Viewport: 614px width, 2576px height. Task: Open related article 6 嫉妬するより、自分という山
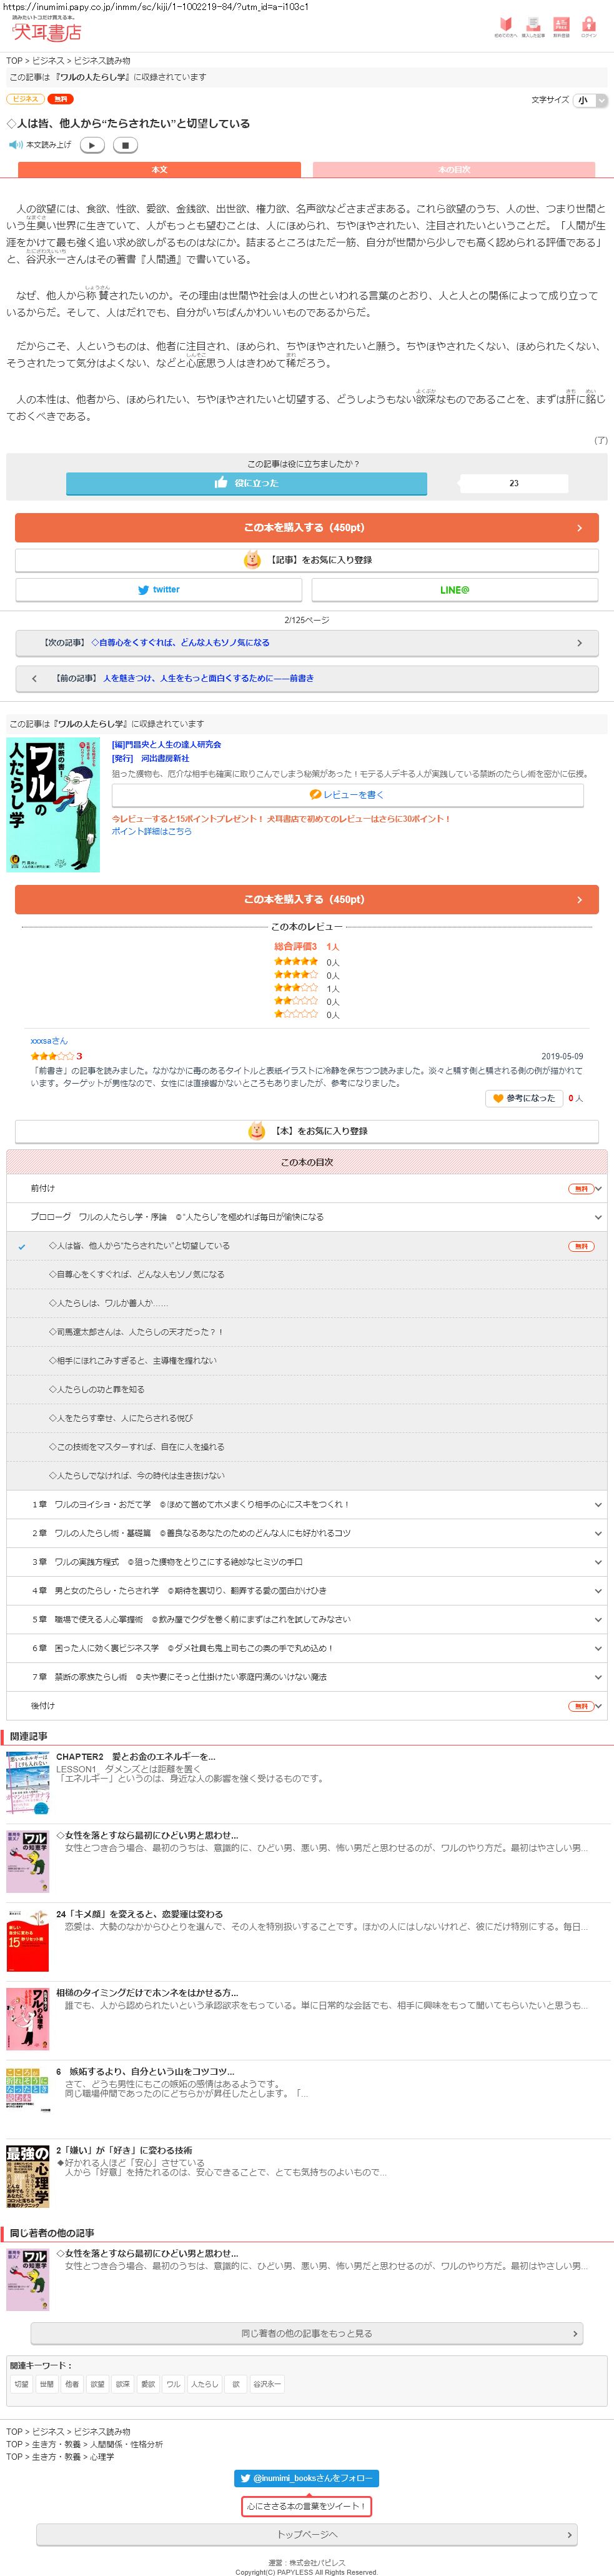point(146,2072)
